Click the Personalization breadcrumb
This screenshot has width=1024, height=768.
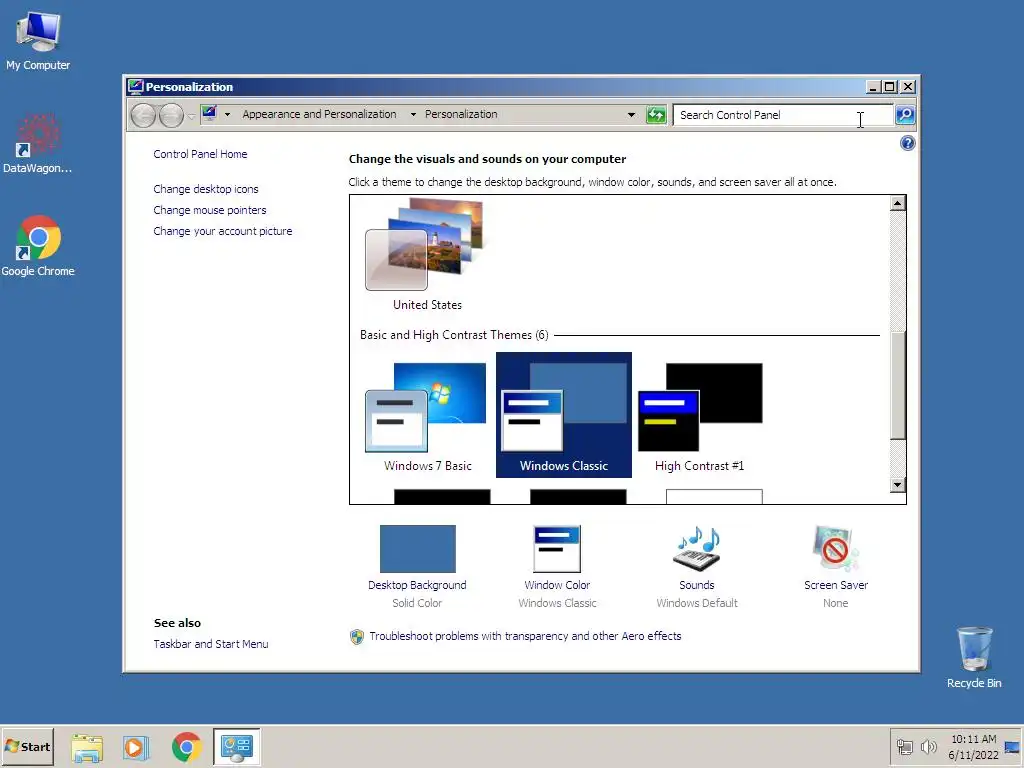[461, 114]
